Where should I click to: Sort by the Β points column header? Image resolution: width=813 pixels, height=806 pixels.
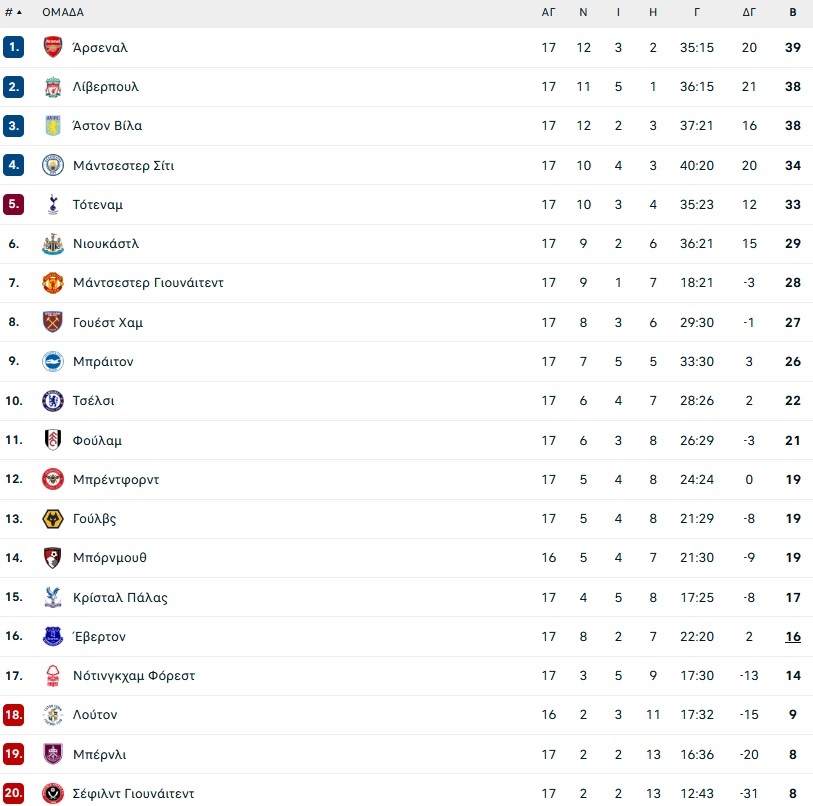coord(793,12)
